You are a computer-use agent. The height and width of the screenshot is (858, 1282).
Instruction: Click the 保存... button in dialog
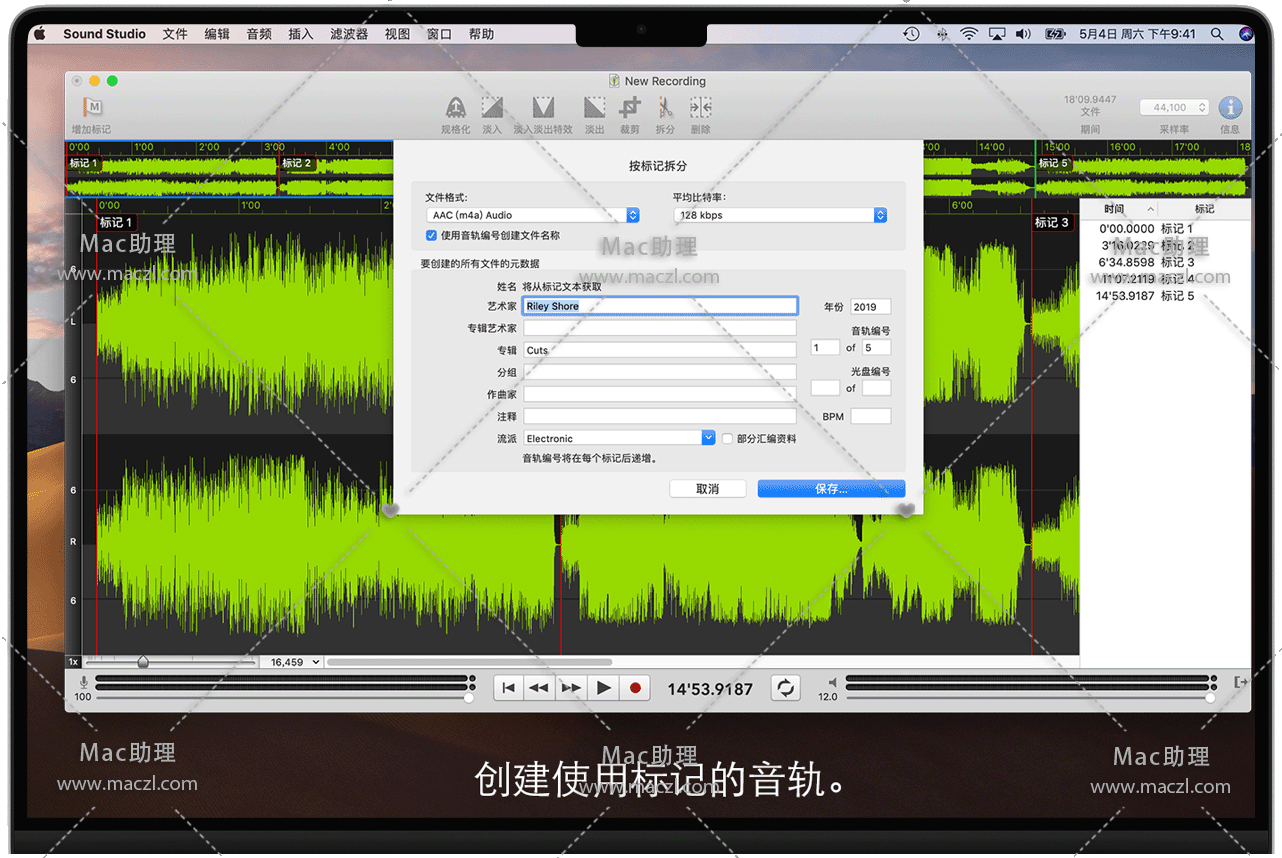coord(831,489)
